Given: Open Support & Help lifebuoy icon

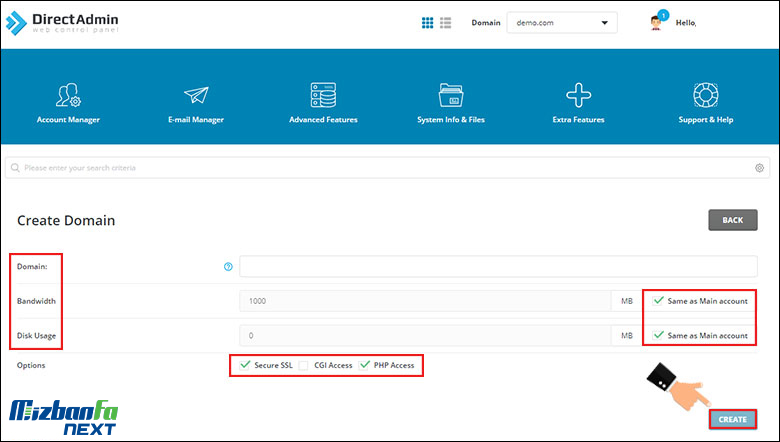Looking at the screenshot, I should (x=706, y=95).
